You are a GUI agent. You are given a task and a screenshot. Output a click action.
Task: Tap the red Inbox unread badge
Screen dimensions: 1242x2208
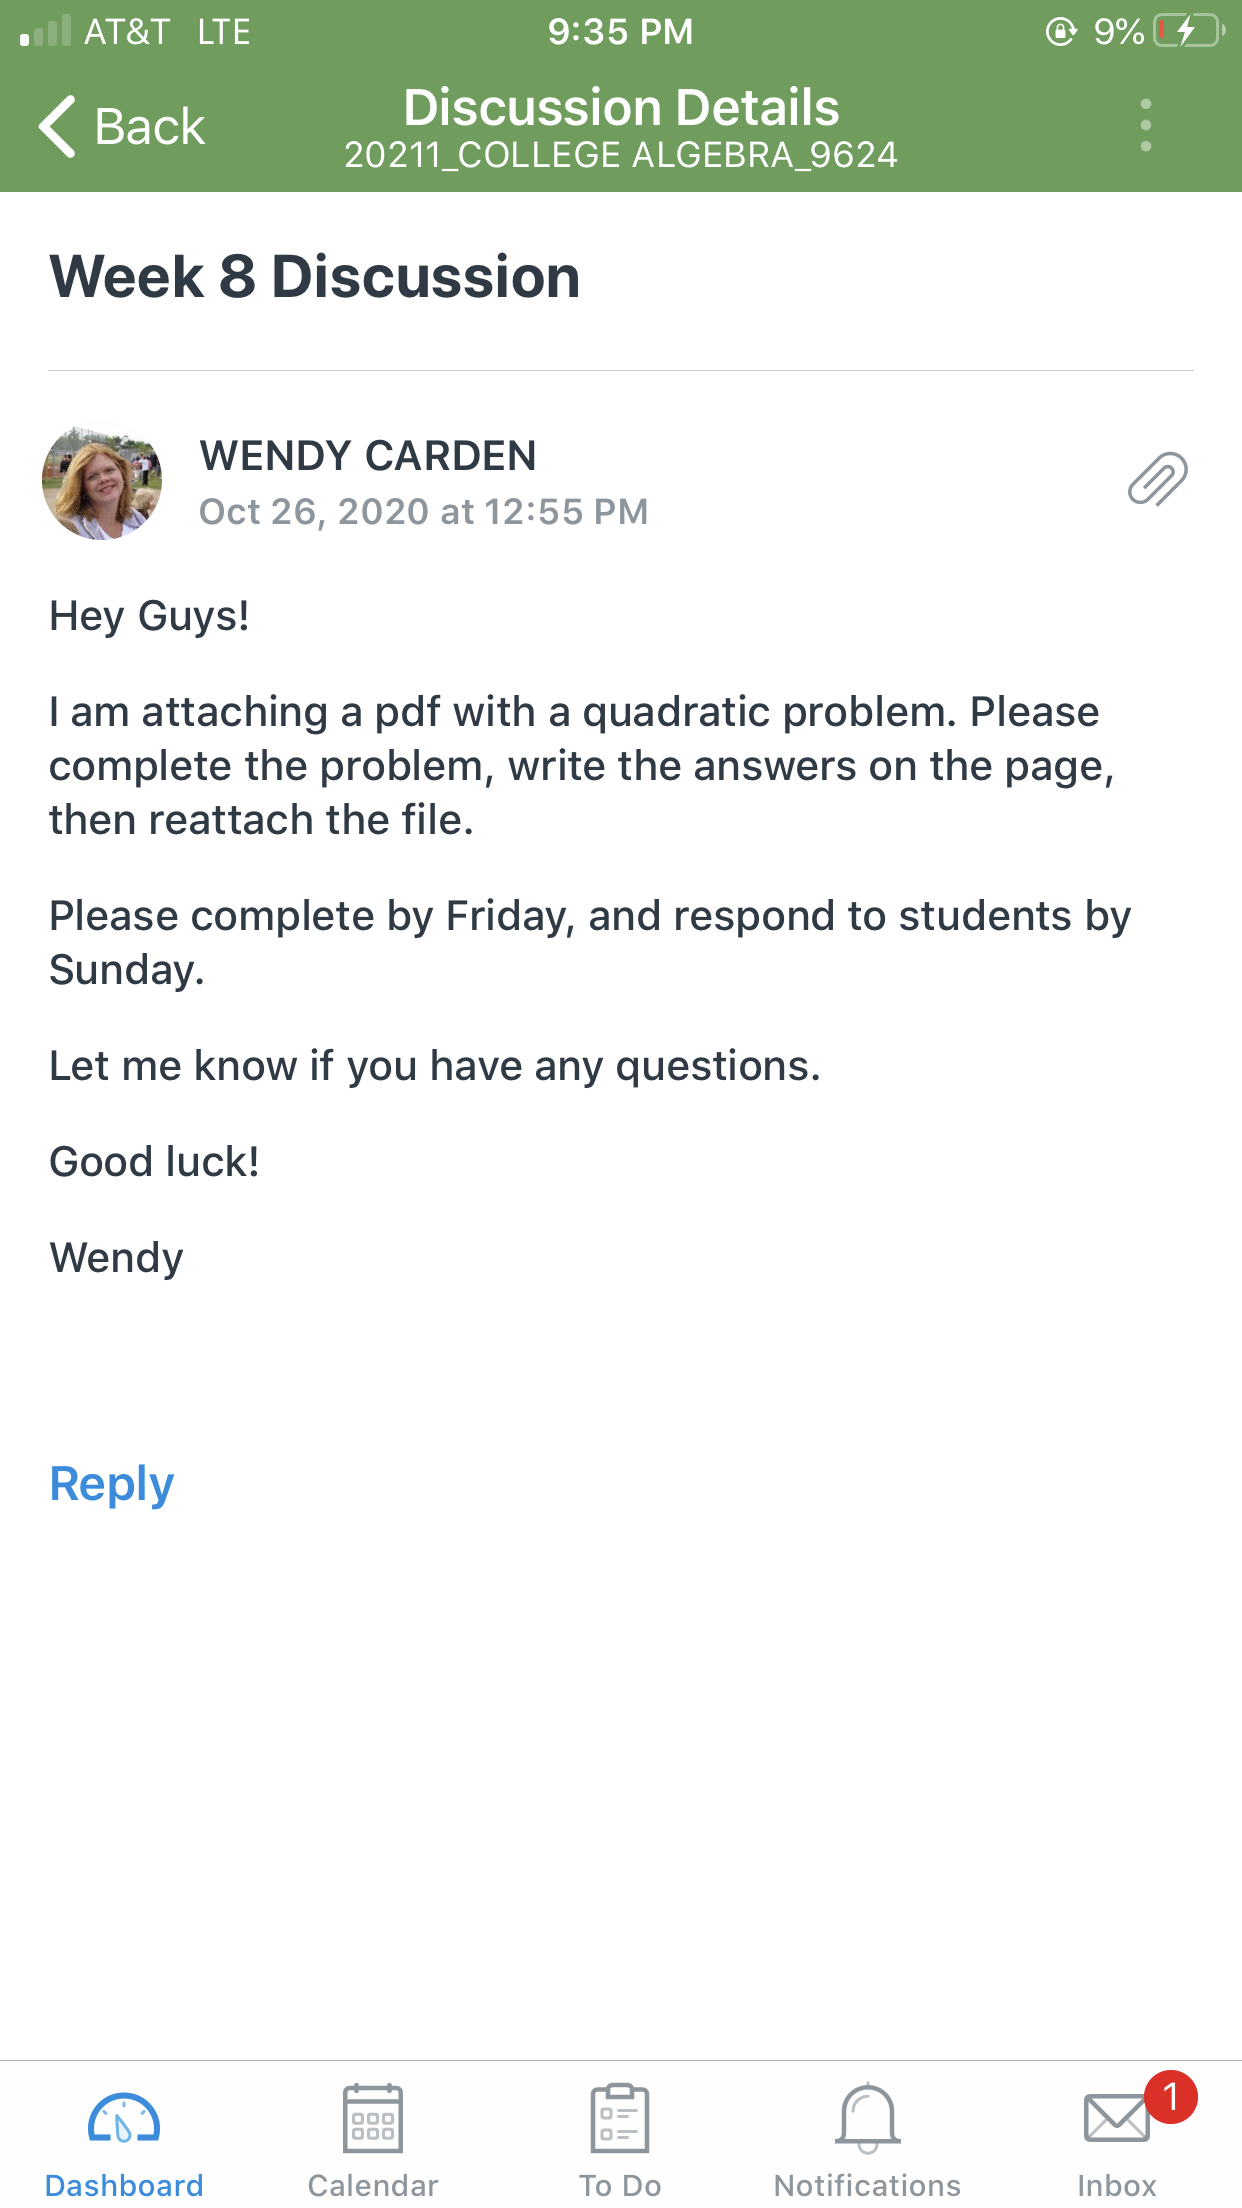1171,2097
